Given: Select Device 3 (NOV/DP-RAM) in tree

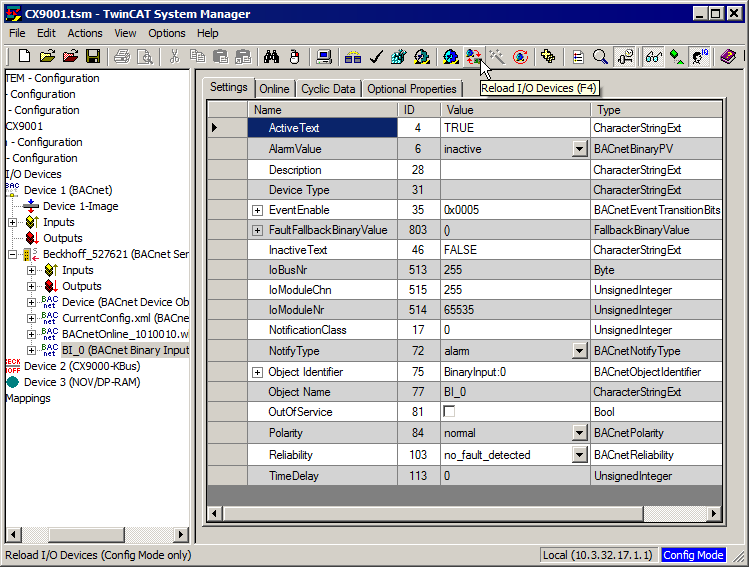Looking at the screenshot, I should [x=82, y=382].
